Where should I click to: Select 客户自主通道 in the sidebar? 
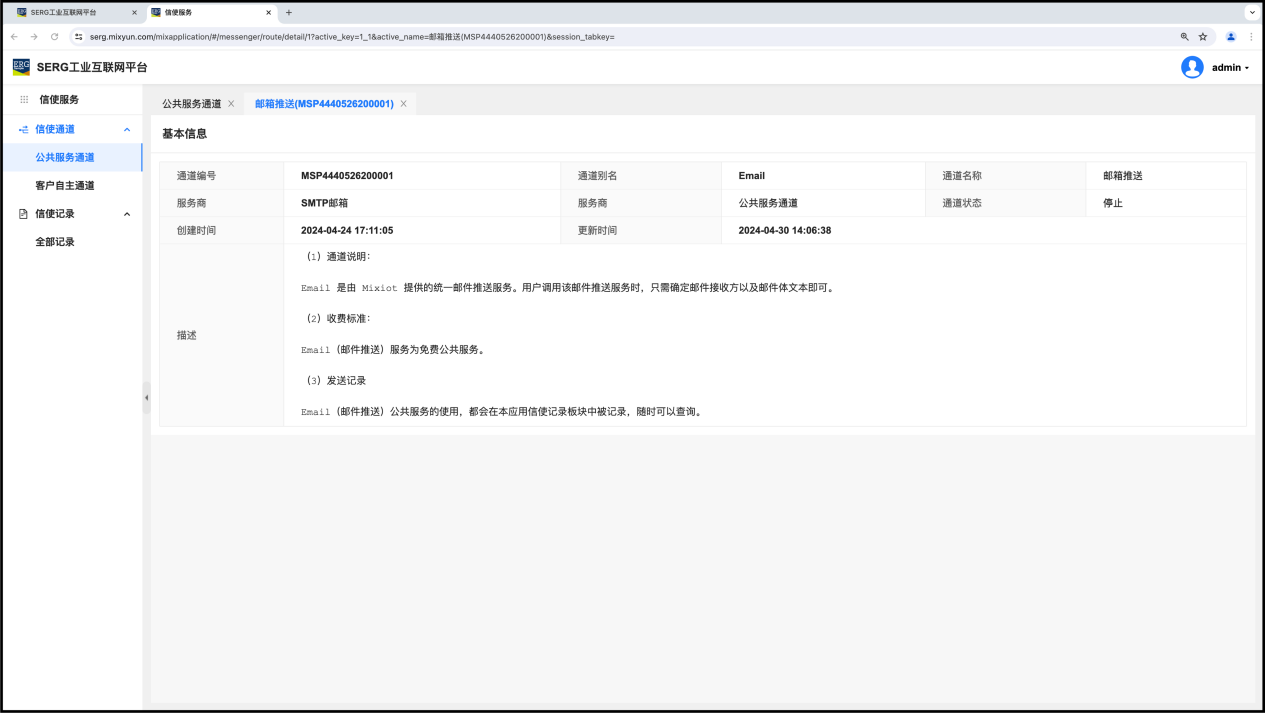(x=65, y=186)
